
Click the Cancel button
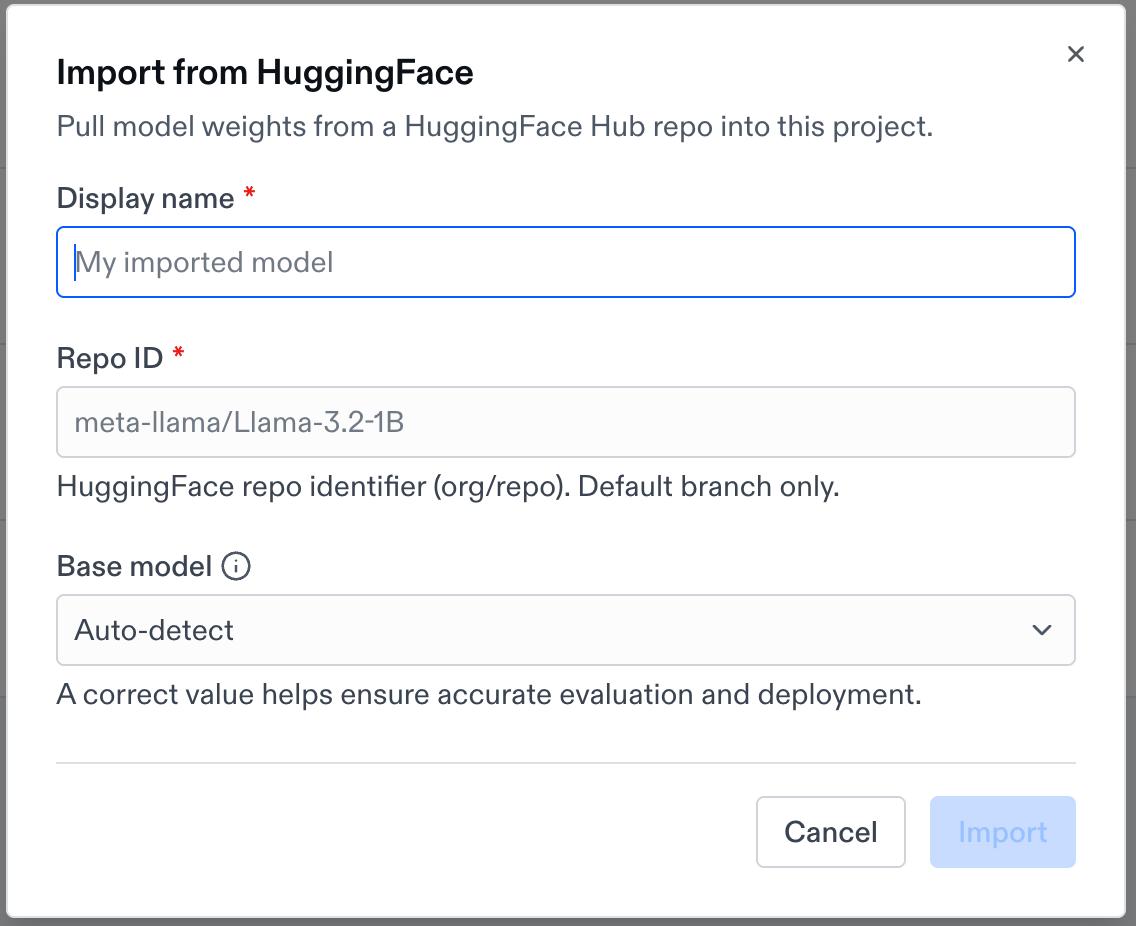click(830, 832)
